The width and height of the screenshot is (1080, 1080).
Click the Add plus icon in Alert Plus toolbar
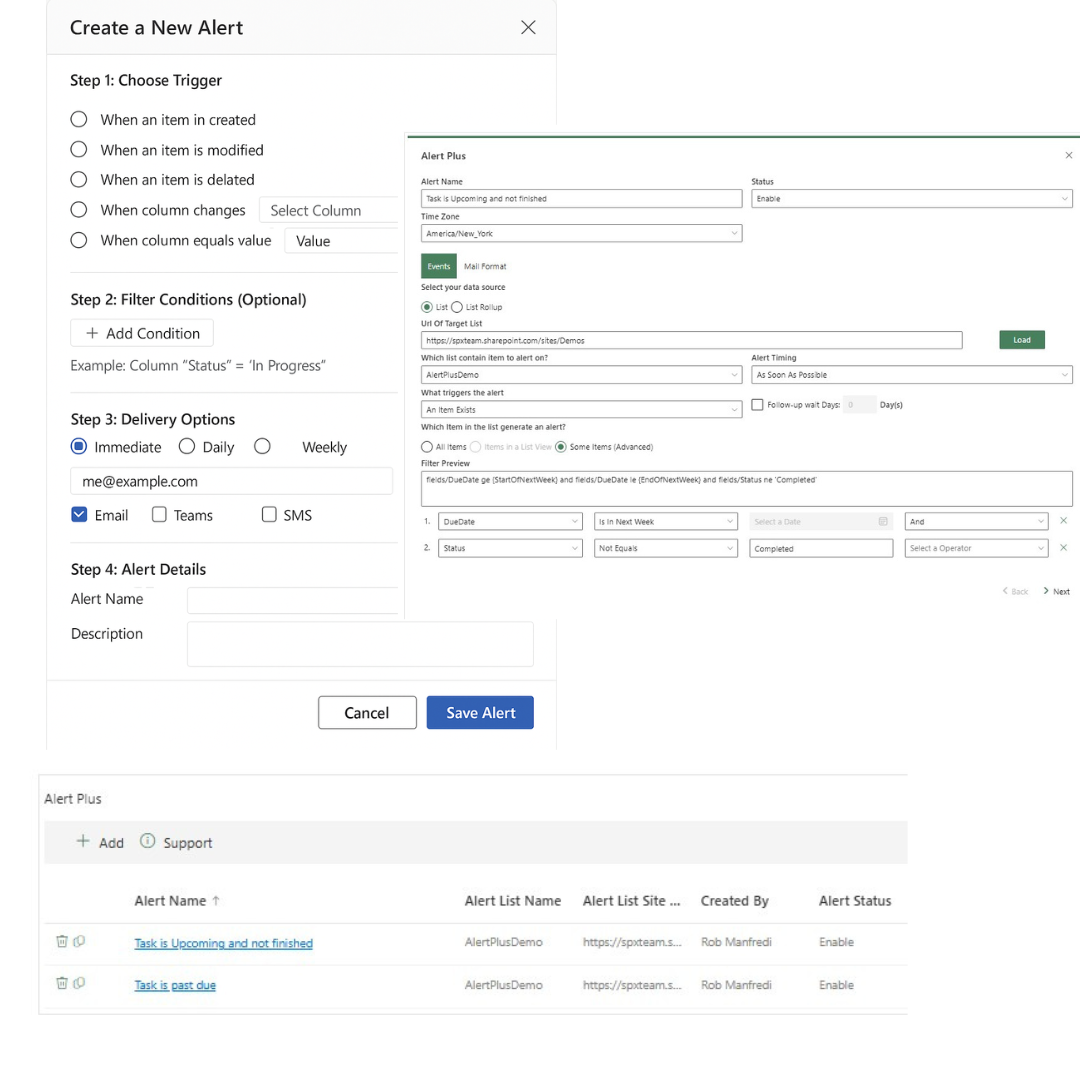tap(83, 842)
